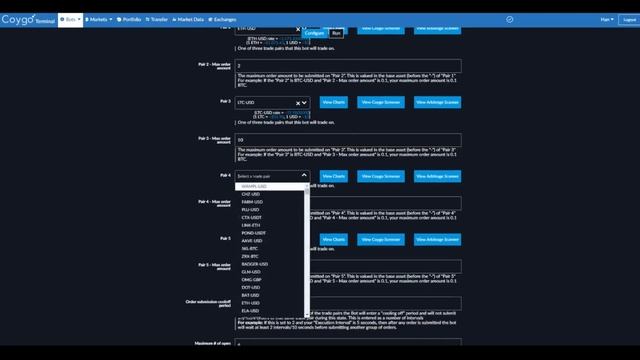Go to the Portfolio page

click(x=129, y=20)
